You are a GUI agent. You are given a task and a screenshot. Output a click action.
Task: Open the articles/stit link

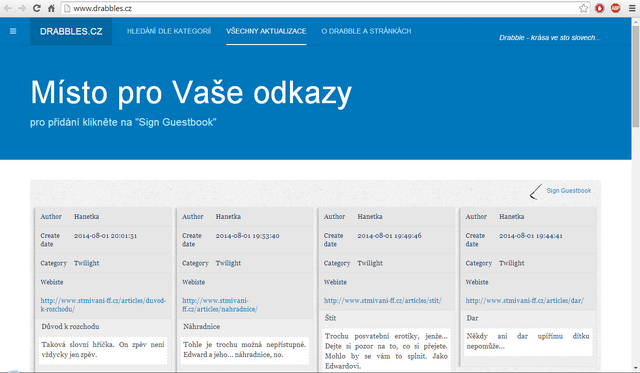tap(382, 301)
